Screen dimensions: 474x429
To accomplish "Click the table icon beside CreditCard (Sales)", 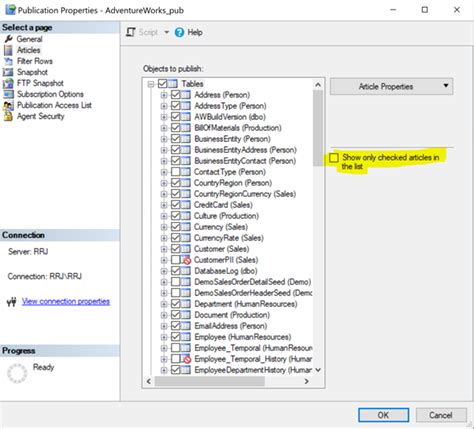I will click(x=186, y=205).
